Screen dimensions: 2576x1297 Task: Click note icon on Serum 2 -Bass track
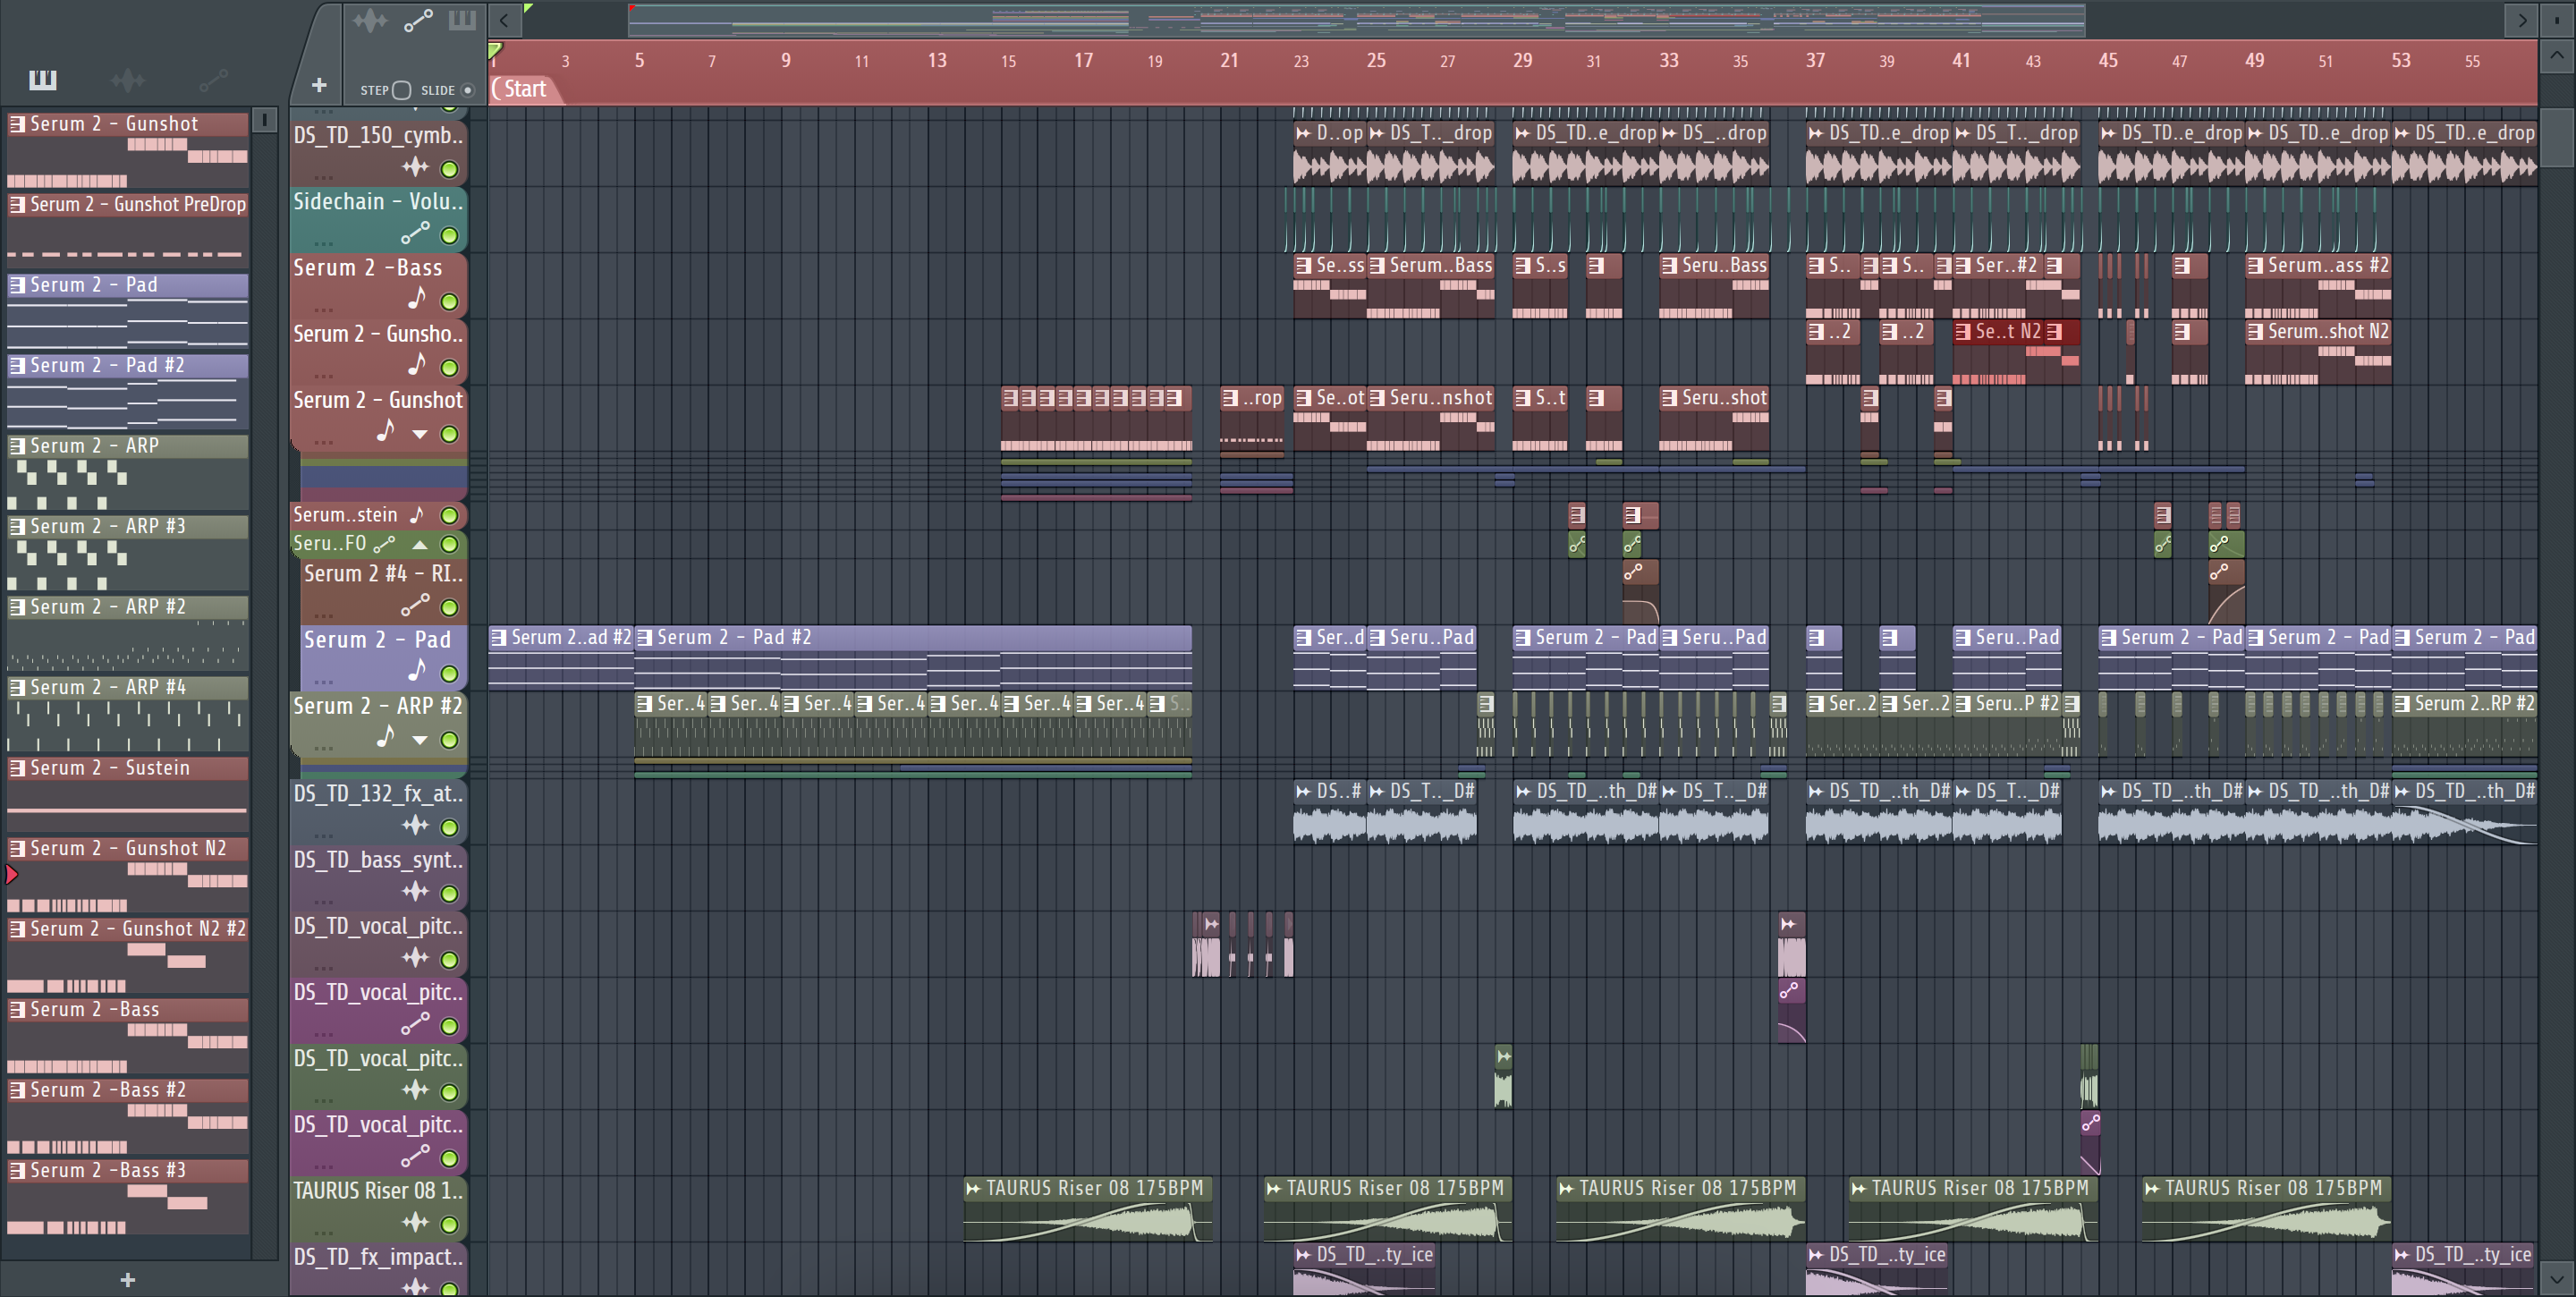pos(417,298)
